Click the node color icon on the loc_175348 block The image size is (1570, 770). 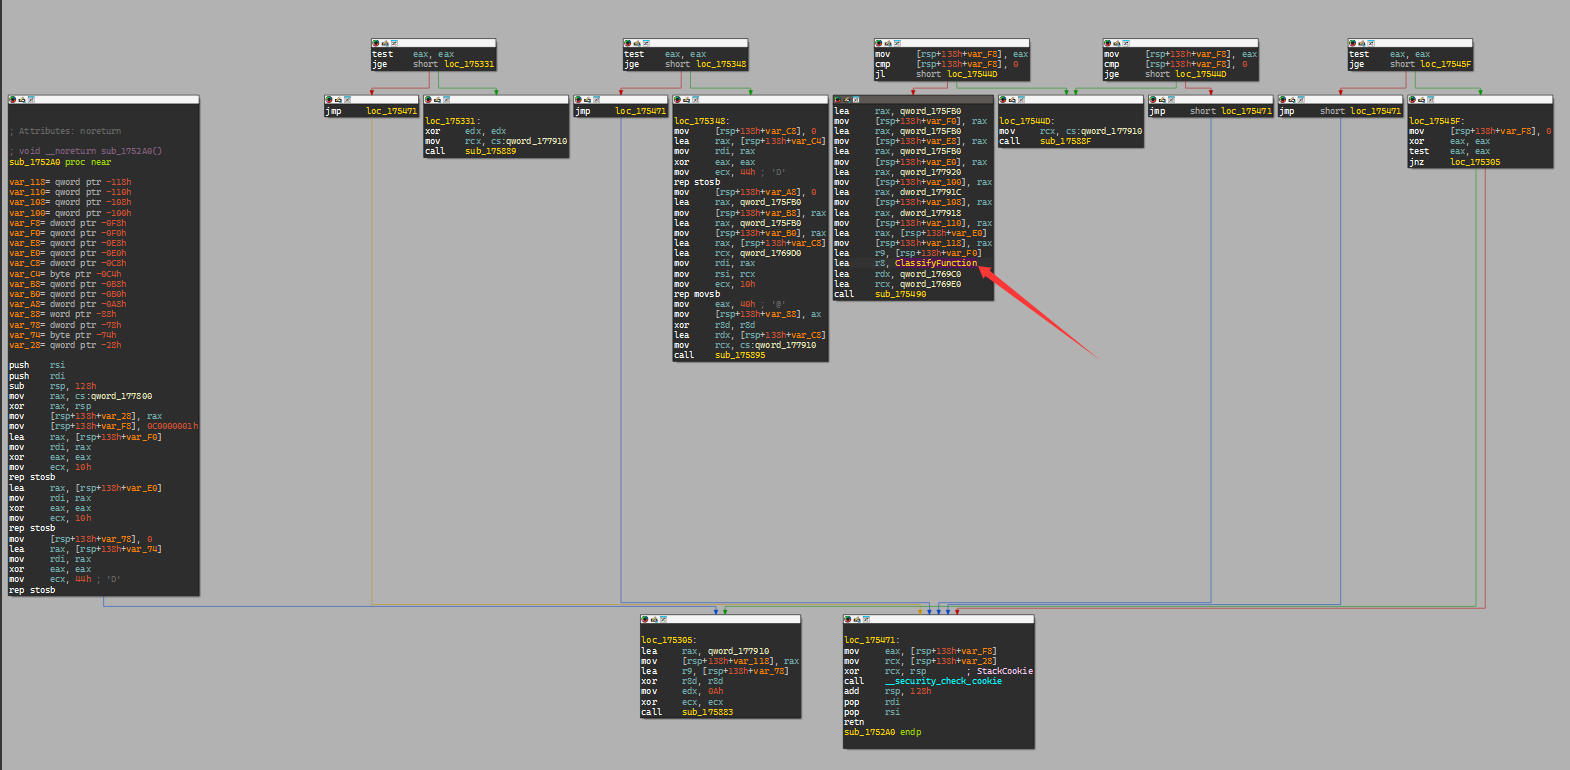pos(678,100)
